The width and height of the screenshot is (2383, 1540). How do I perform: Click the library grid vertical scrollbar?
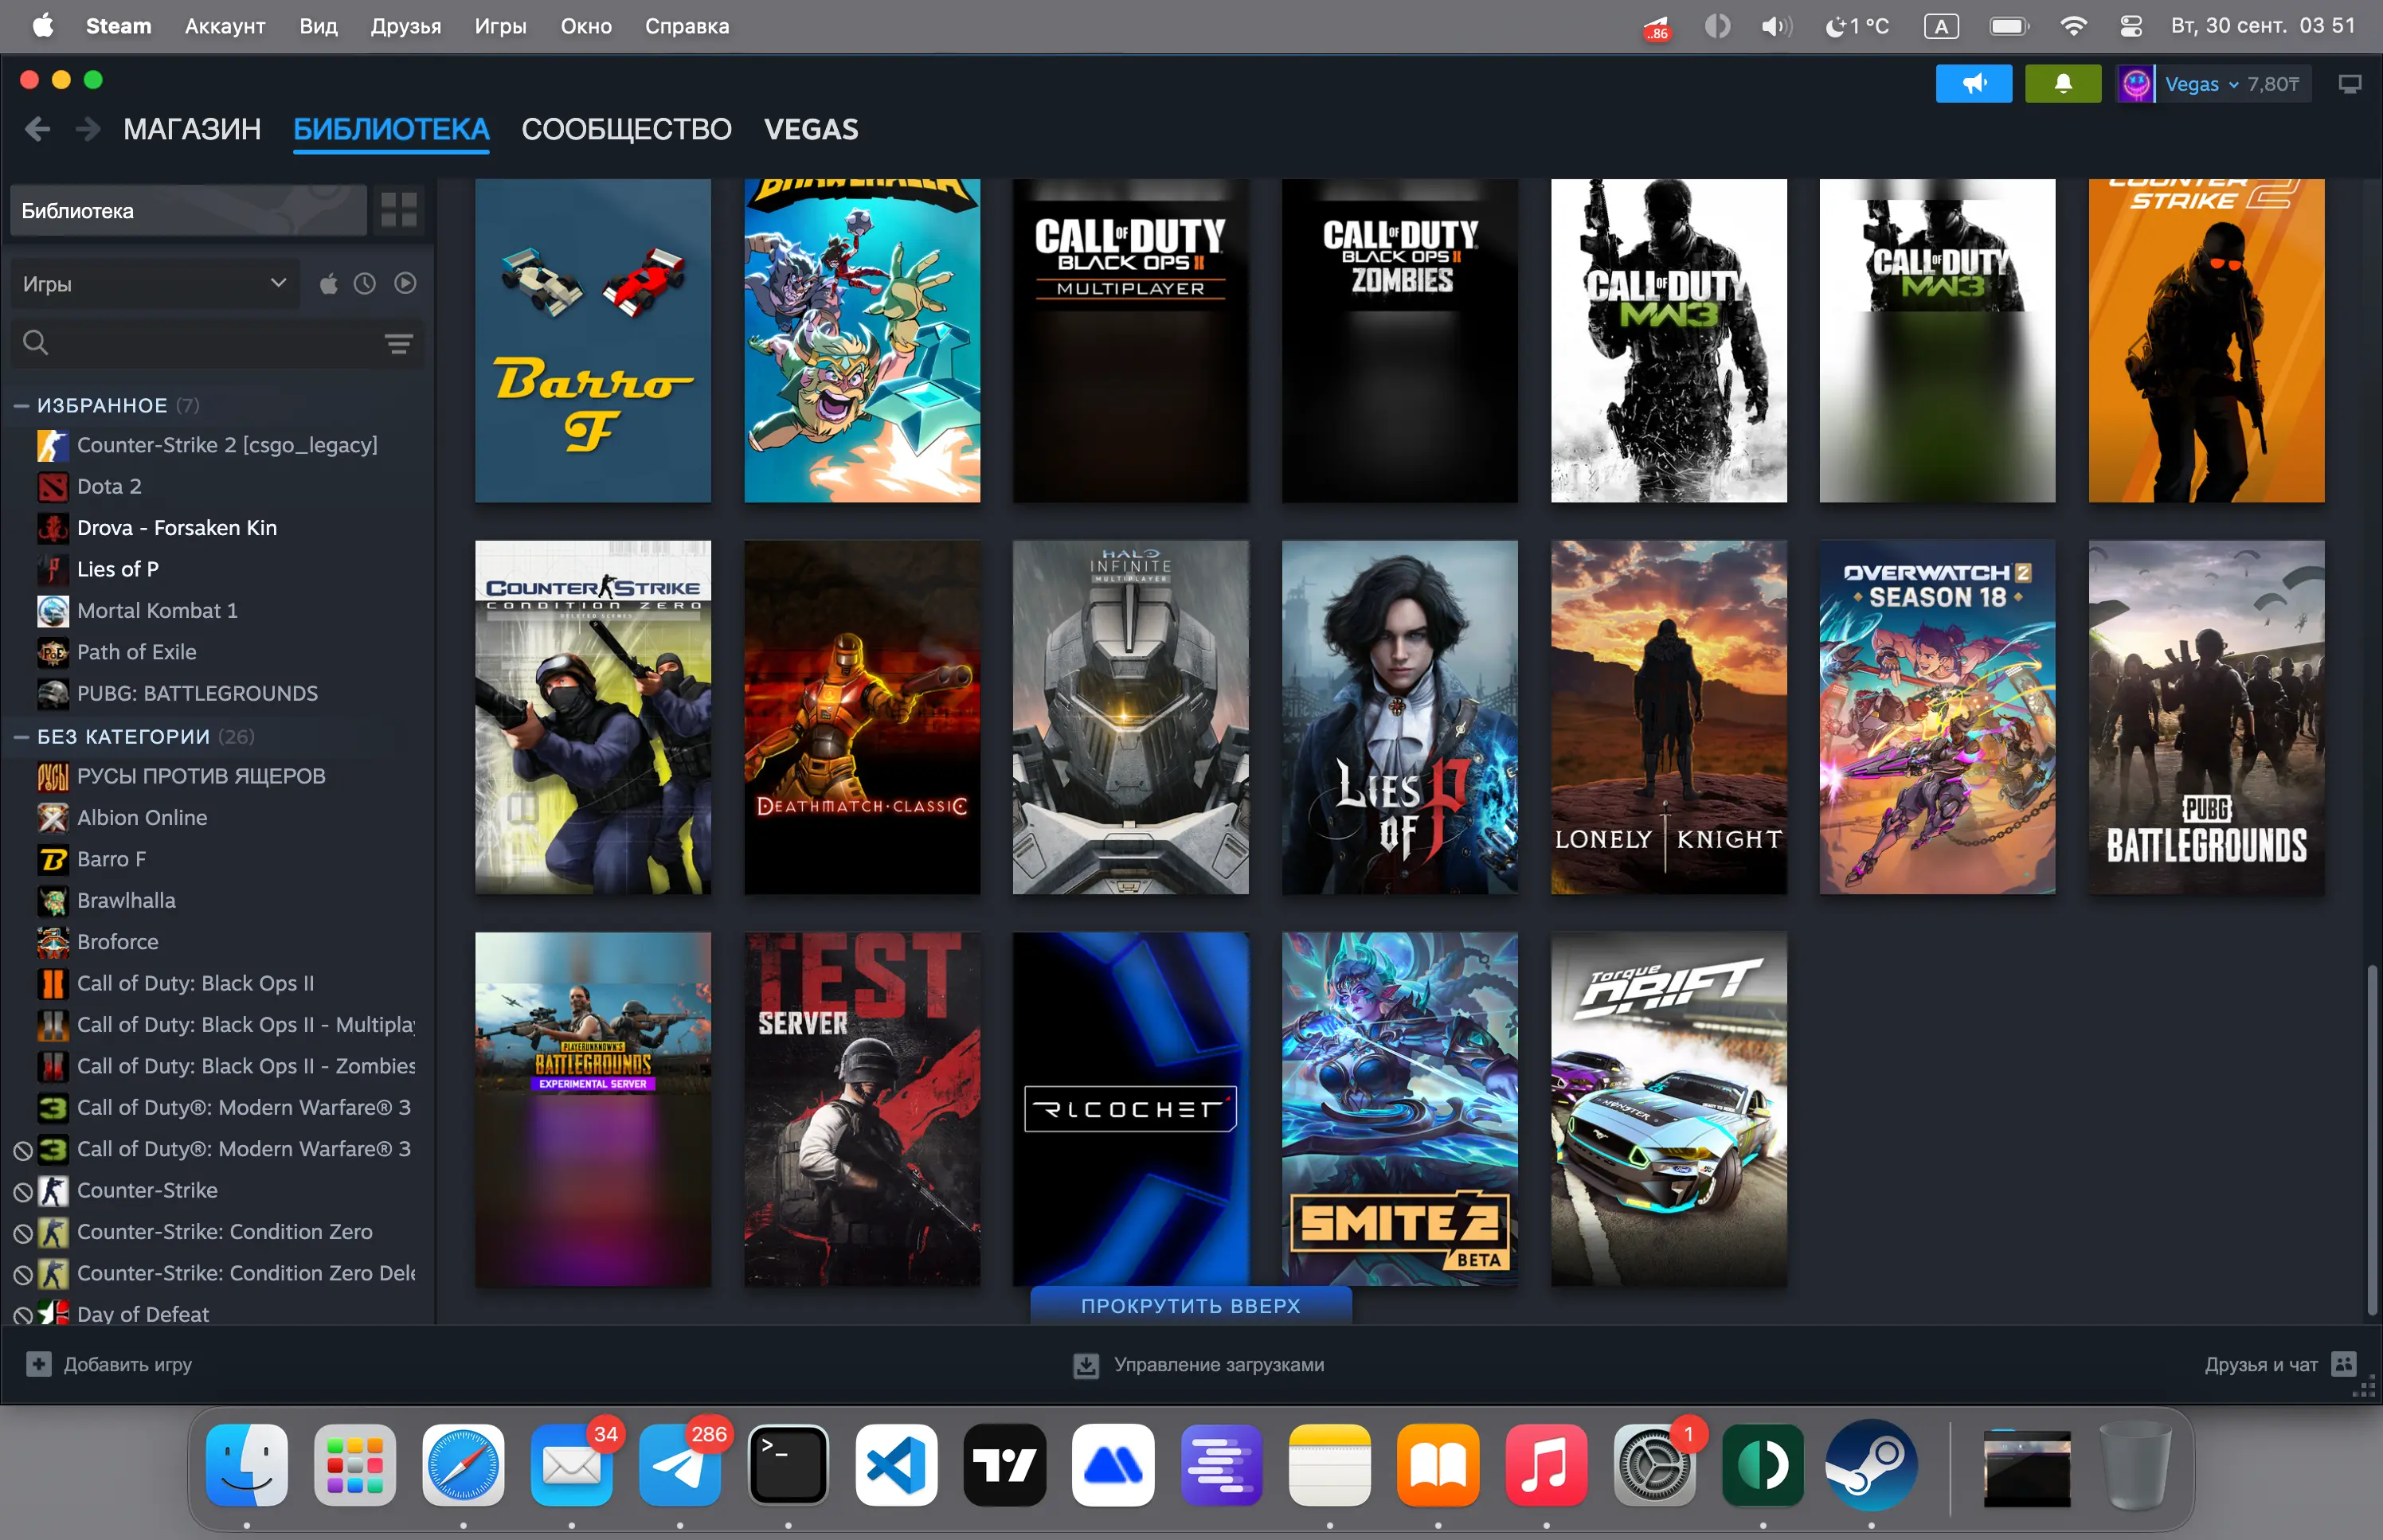2371,1140
